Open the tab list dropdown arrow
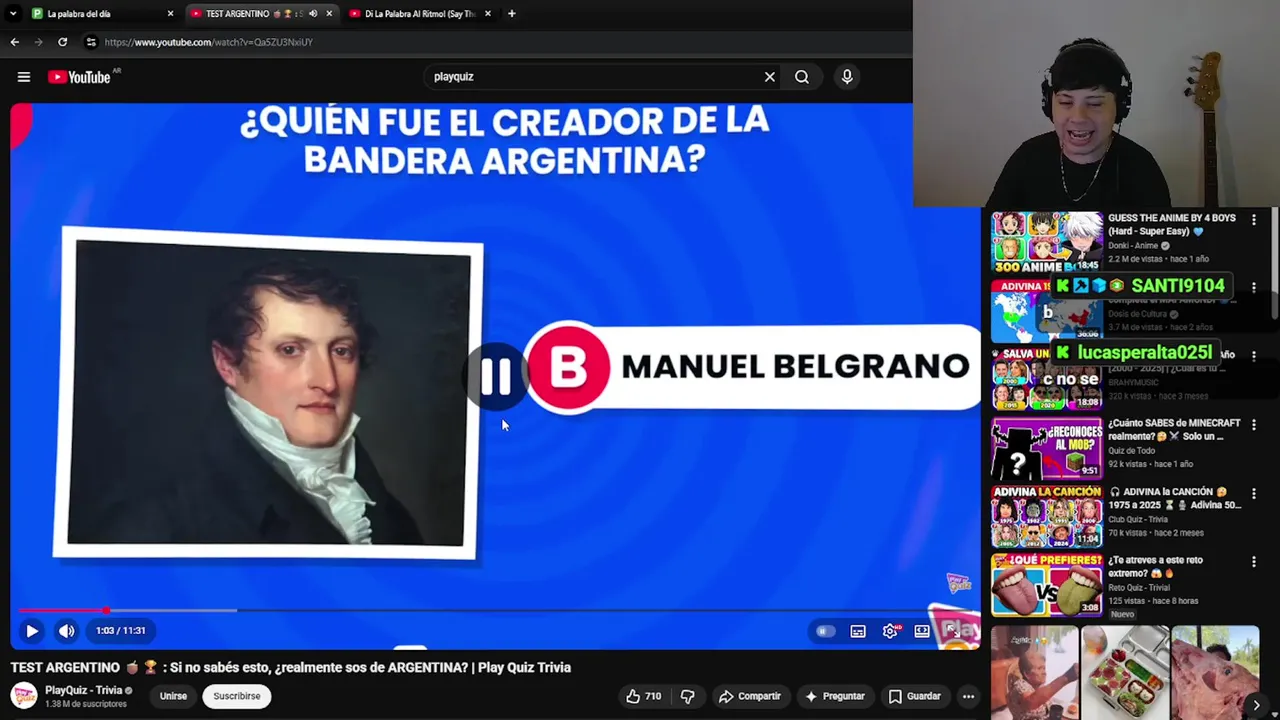The image size is (1280, 720). (13, 14)
